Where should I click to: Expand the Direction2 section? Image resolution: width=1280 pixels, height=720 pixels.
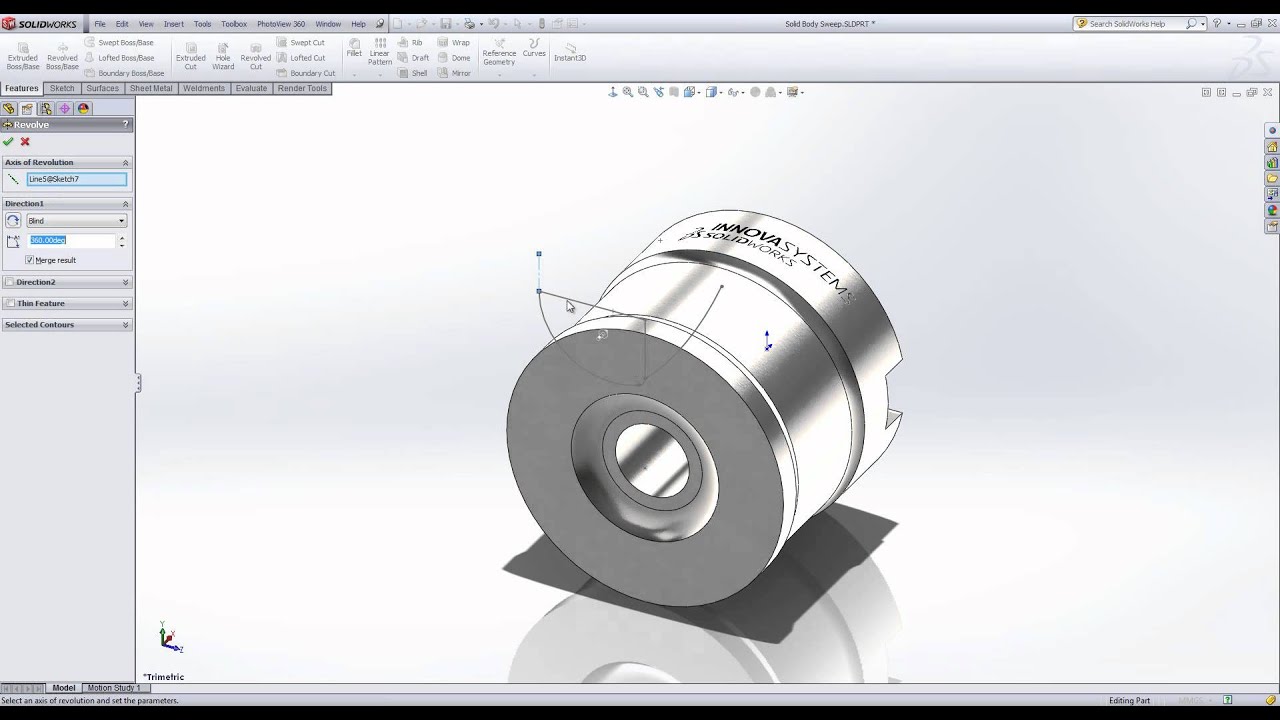125,282
